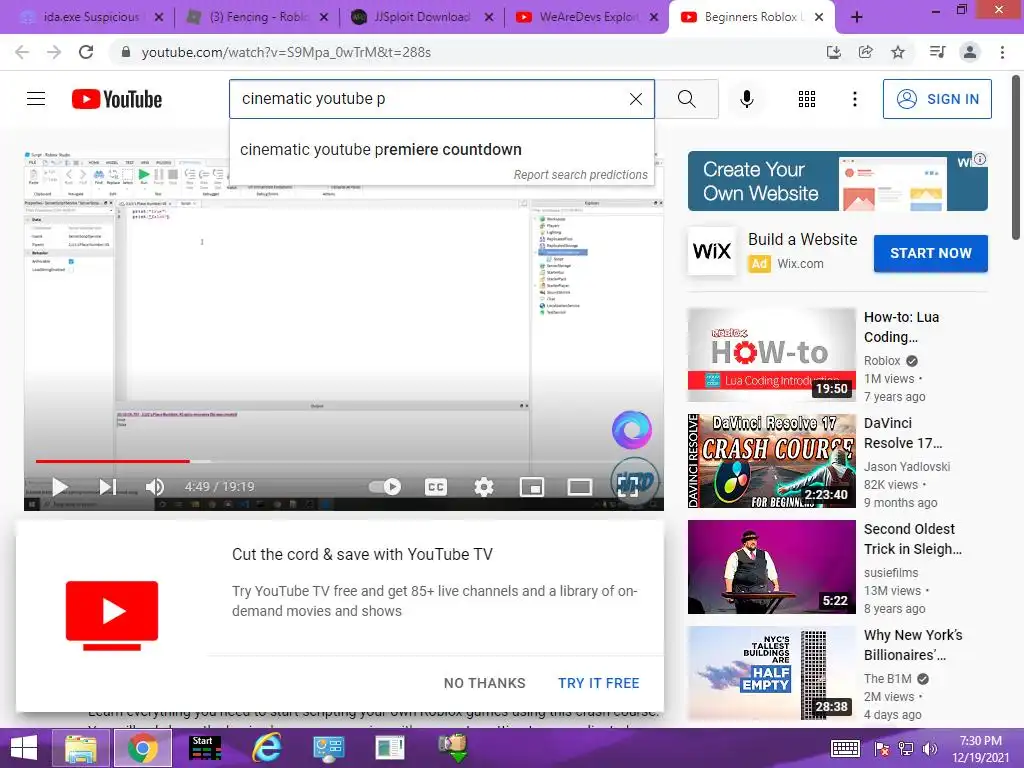Viewport: 1024px width, 768px height.
Task: Share this page icon
Action: coord(866,52)
